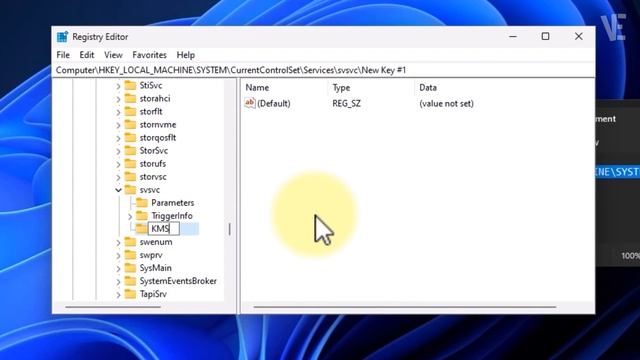Click the registry path address bar
The width and height of the screenshot is (640, 360).
[x=323, y=70]
